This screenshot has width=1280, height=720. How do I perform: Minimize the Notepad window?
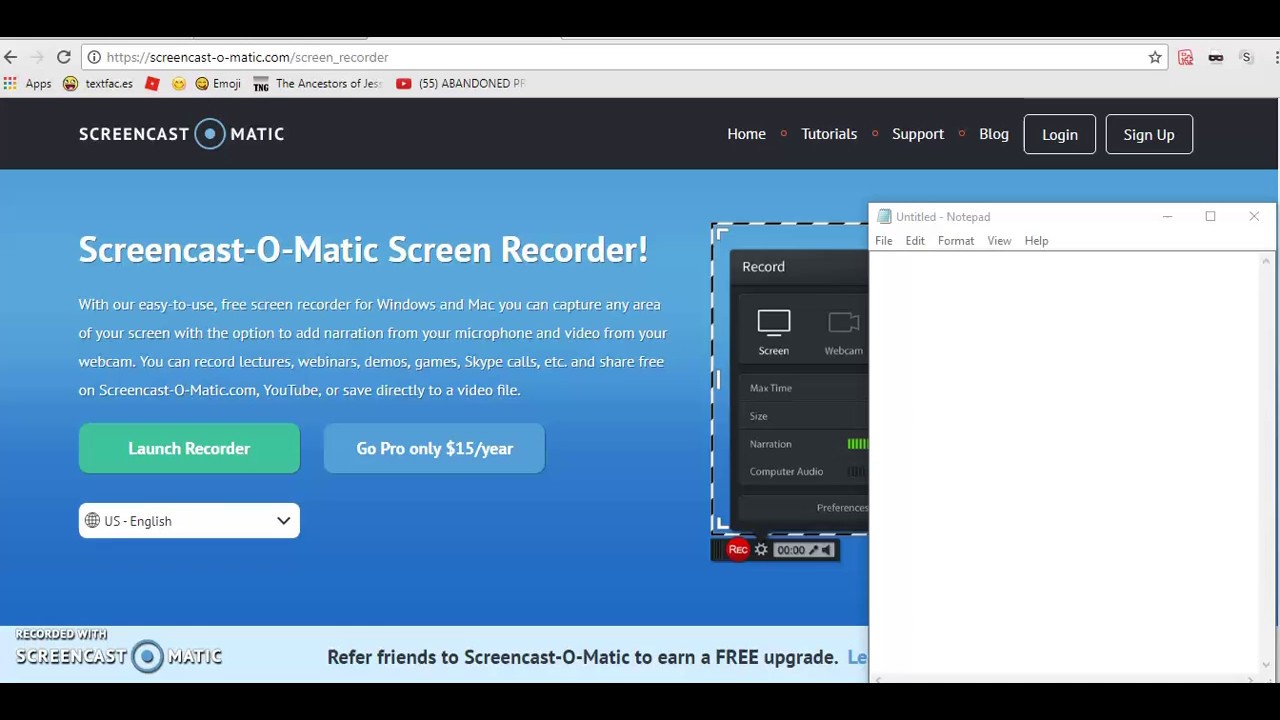click(x=1167, y=217)
